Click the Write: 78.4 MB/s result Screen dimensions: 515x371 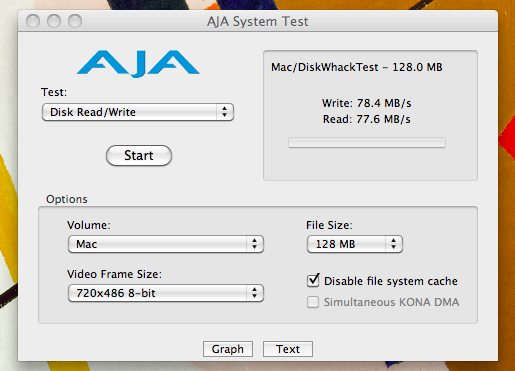coord(367,103)
